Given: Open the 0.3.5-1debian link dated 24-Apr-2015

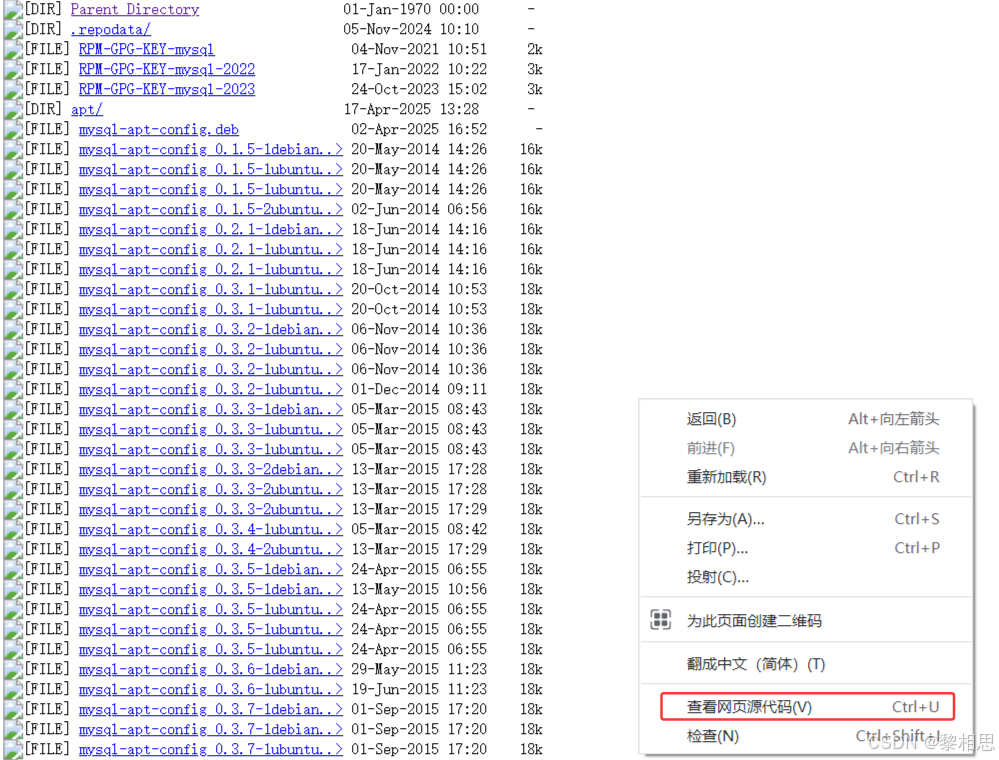Looking at the screenshot, I should 210,570.
